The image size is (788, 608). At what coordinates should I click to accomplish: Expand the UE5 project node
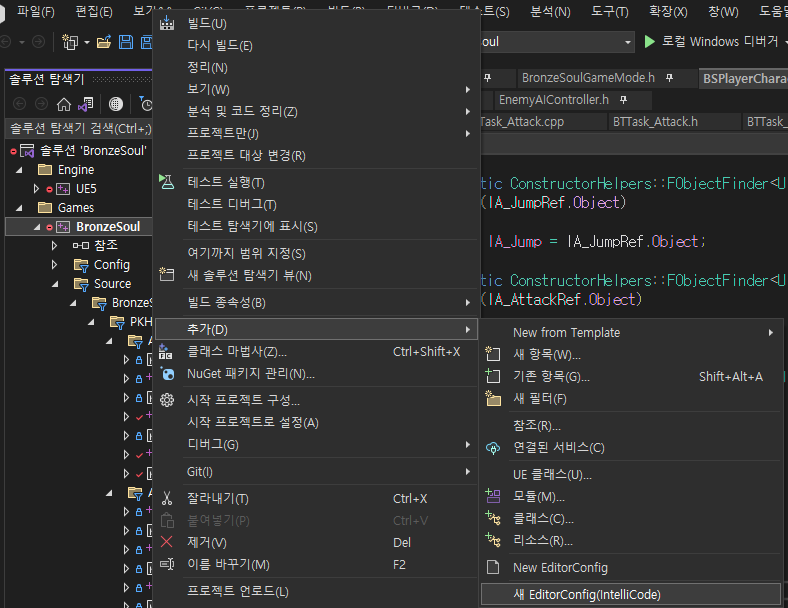click(36, 189)
